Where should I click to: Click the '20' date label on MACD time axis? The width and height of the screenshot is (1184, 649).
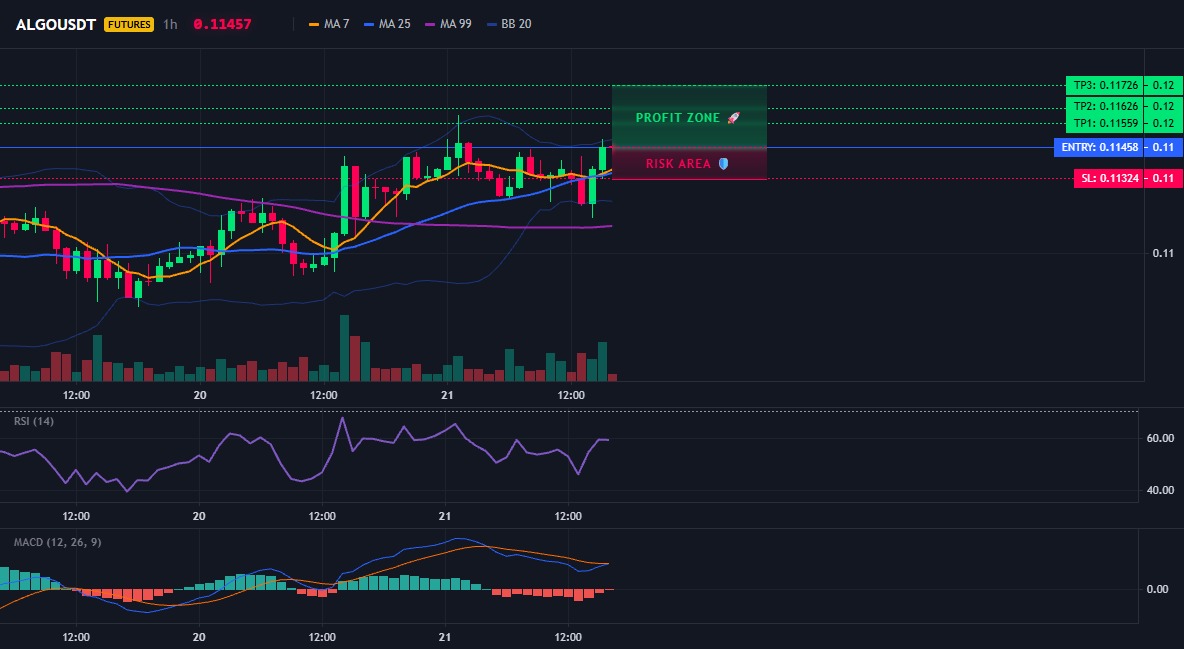[x=199, y=637]
